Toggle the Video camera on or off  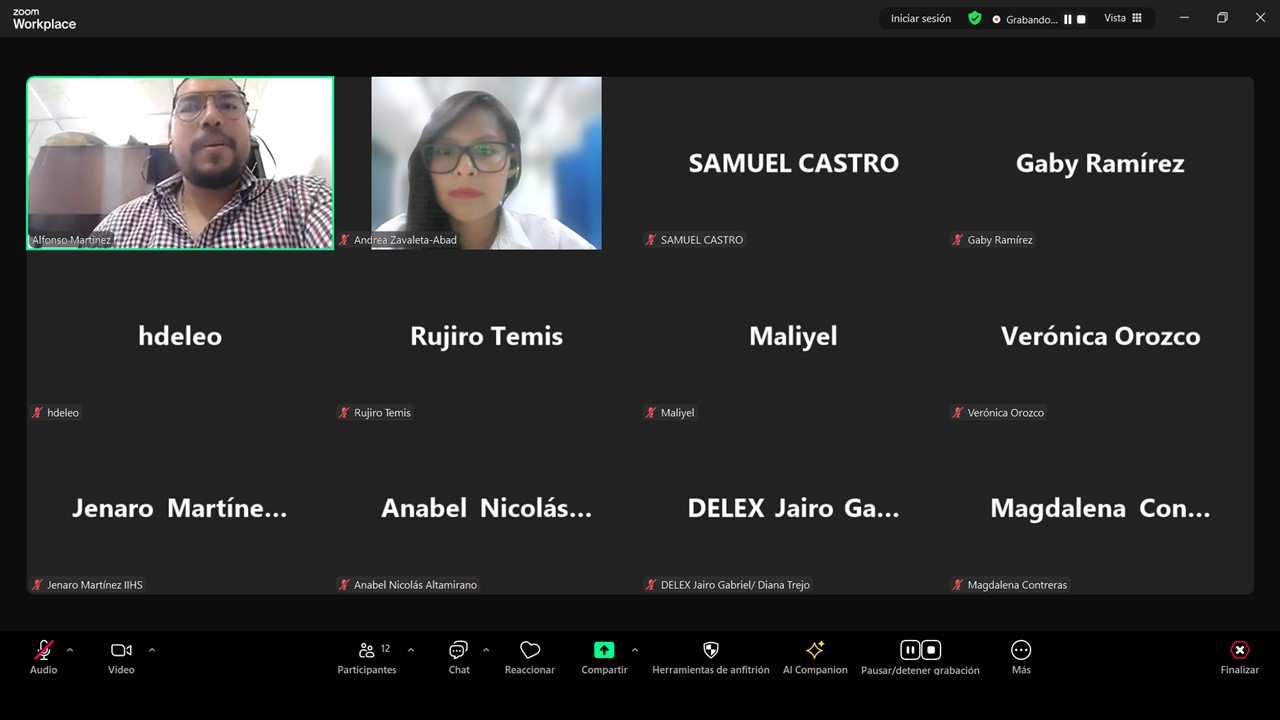click(x=121, y=650)
